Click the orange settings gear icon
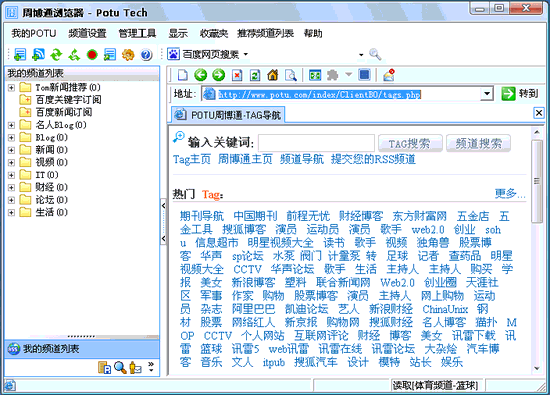 (x=128, y=54)
